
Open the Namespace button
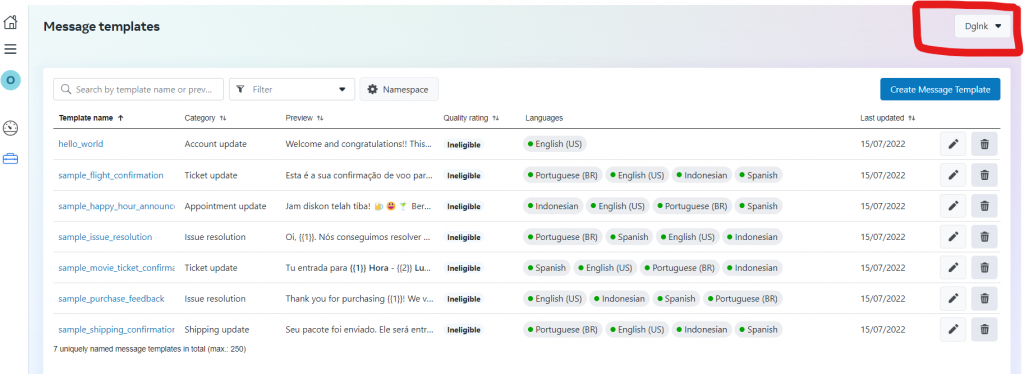(399, 89)
